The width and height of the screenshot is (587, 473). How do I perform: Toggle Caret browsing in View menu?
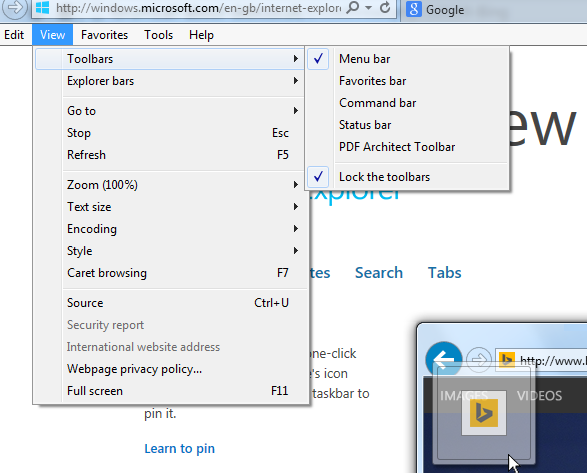(x=171, y=273)
